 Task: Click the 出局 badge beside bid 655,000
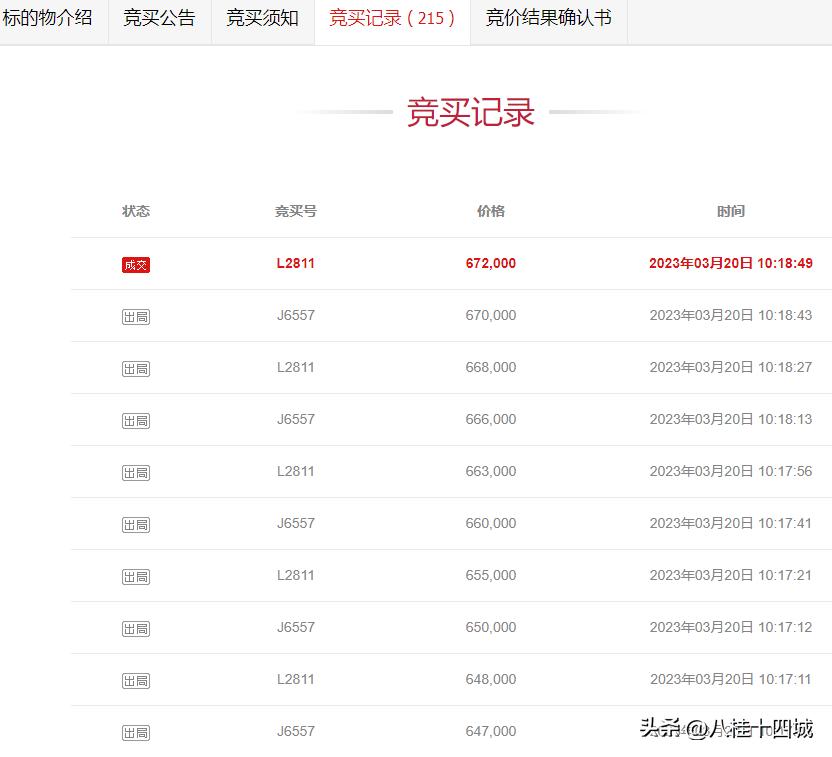click(135, 575)
